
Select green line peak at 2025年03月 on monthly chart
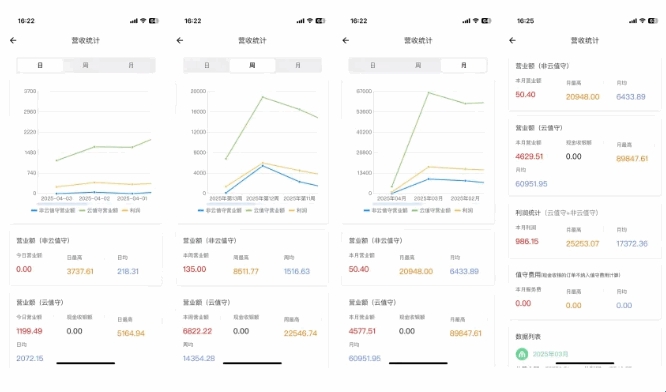tap(429, 93)
